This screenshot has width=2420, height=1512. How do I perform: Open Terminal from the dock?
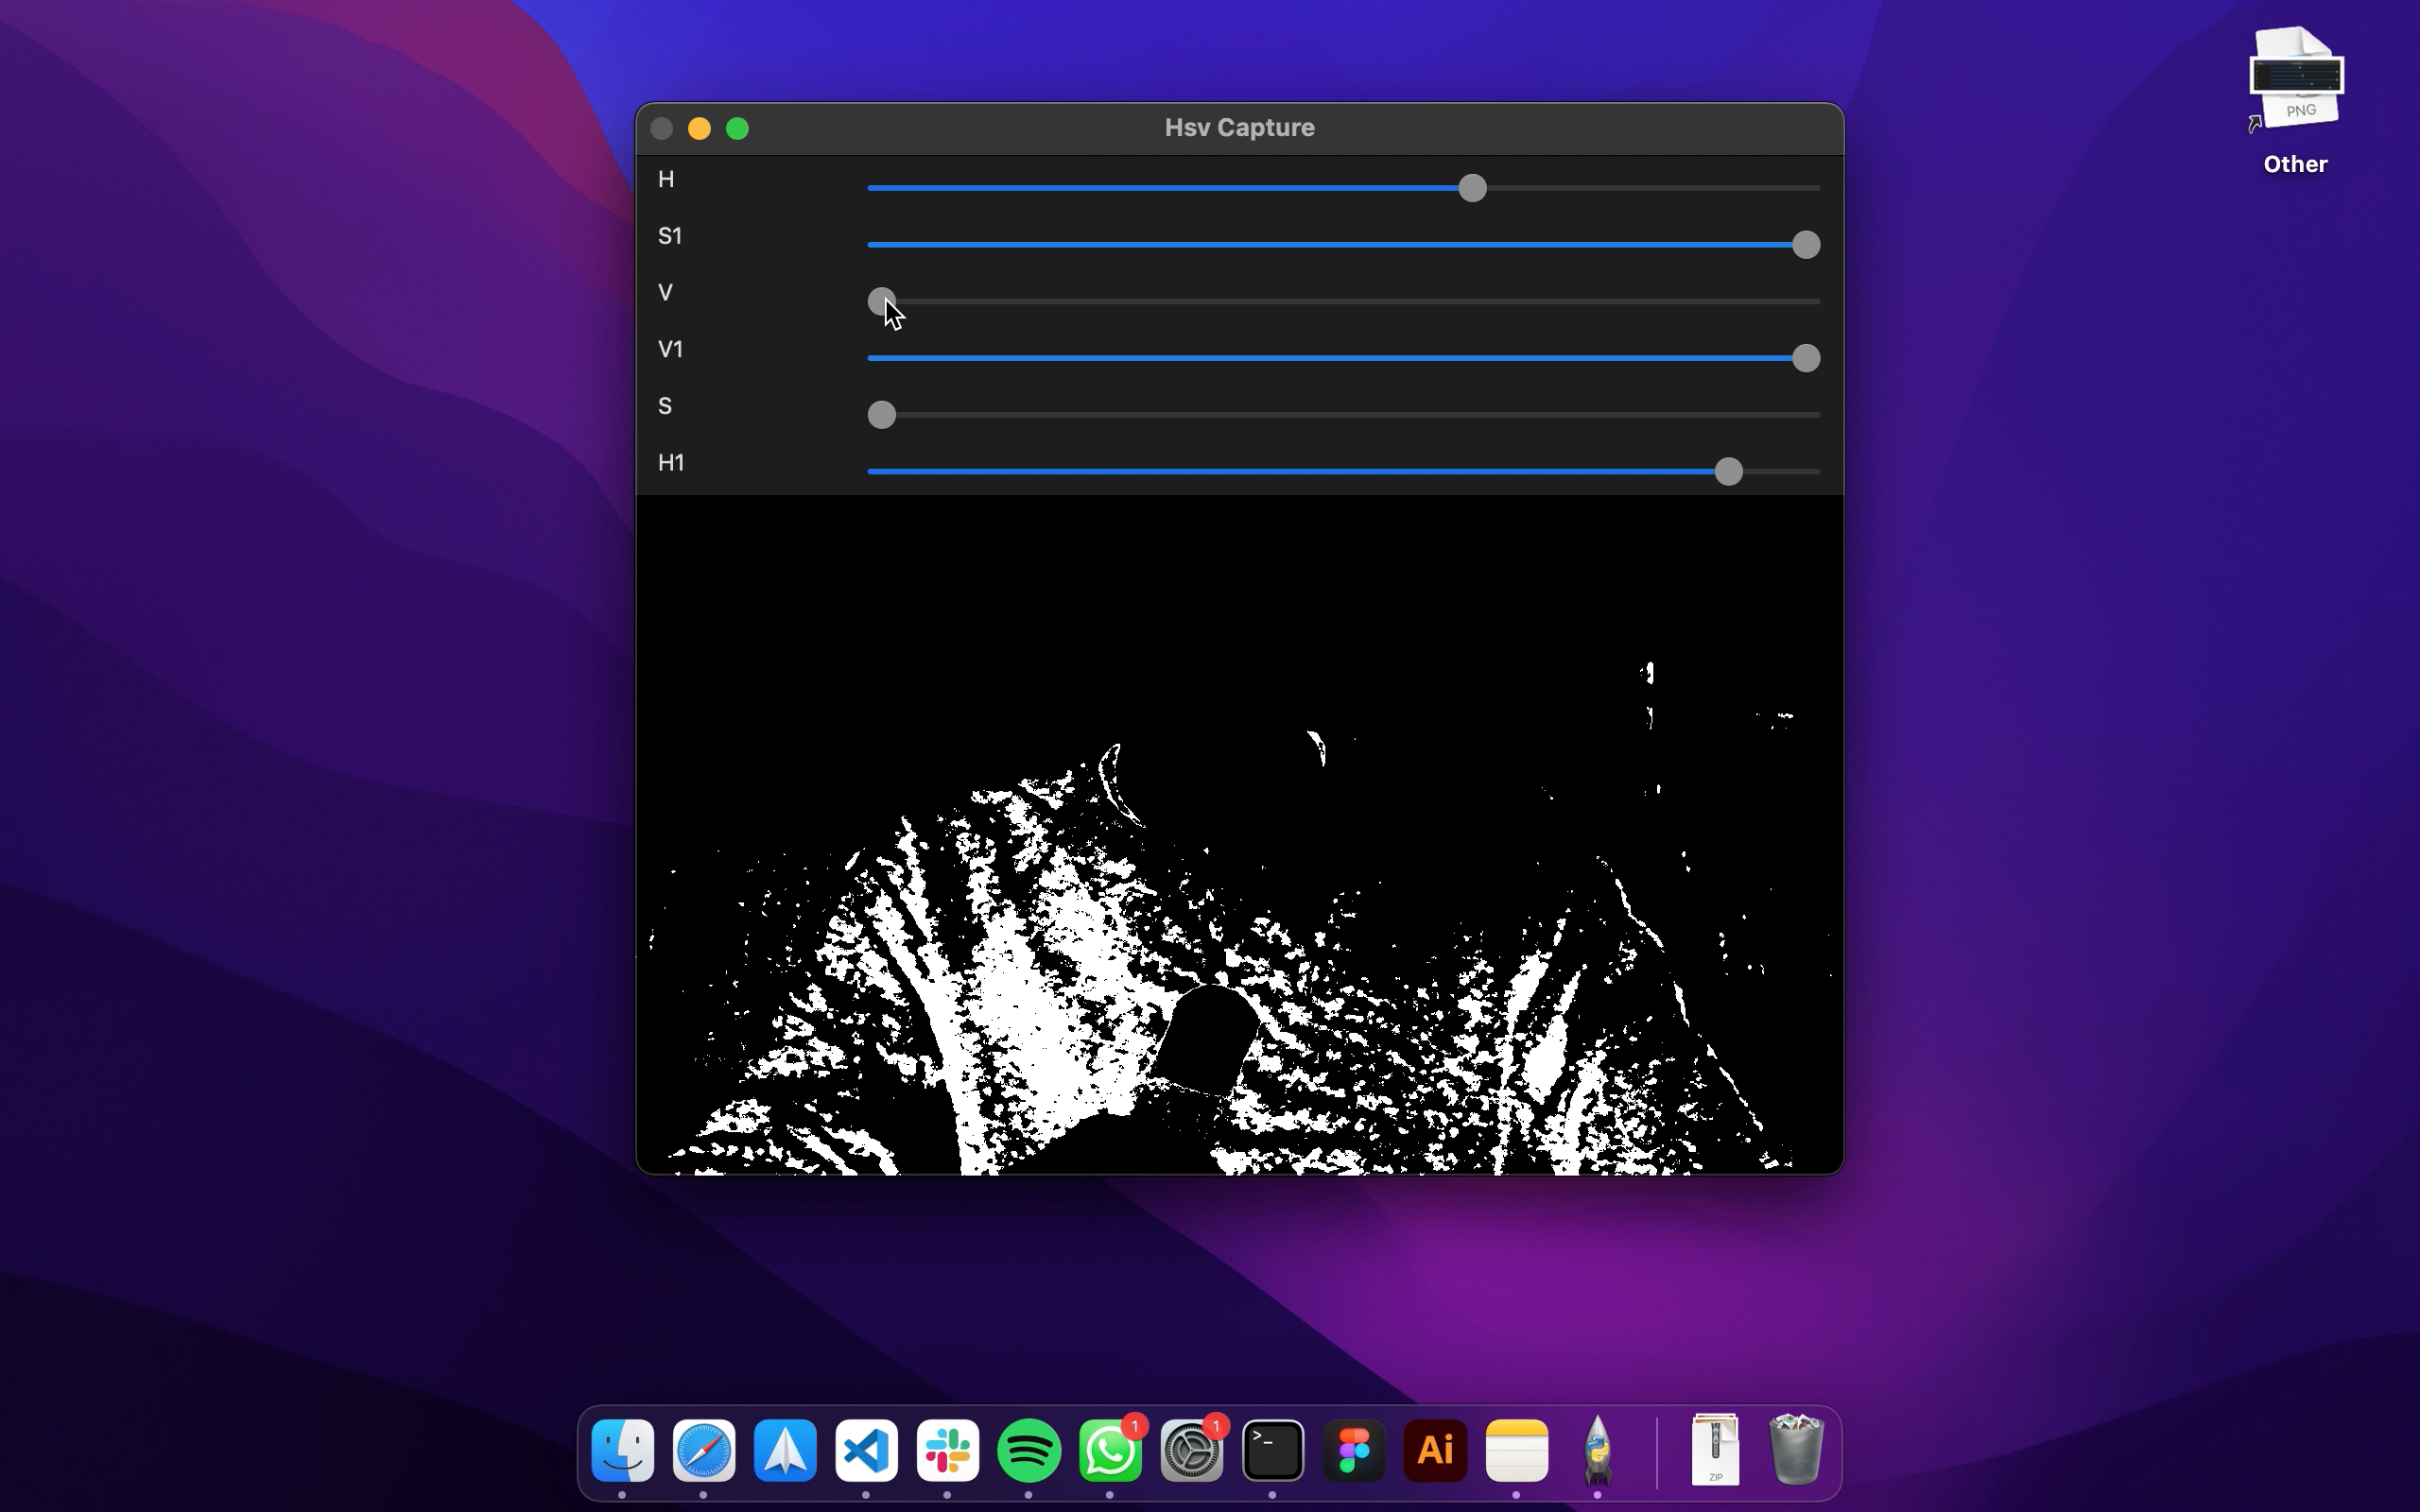point(1272,1450)
